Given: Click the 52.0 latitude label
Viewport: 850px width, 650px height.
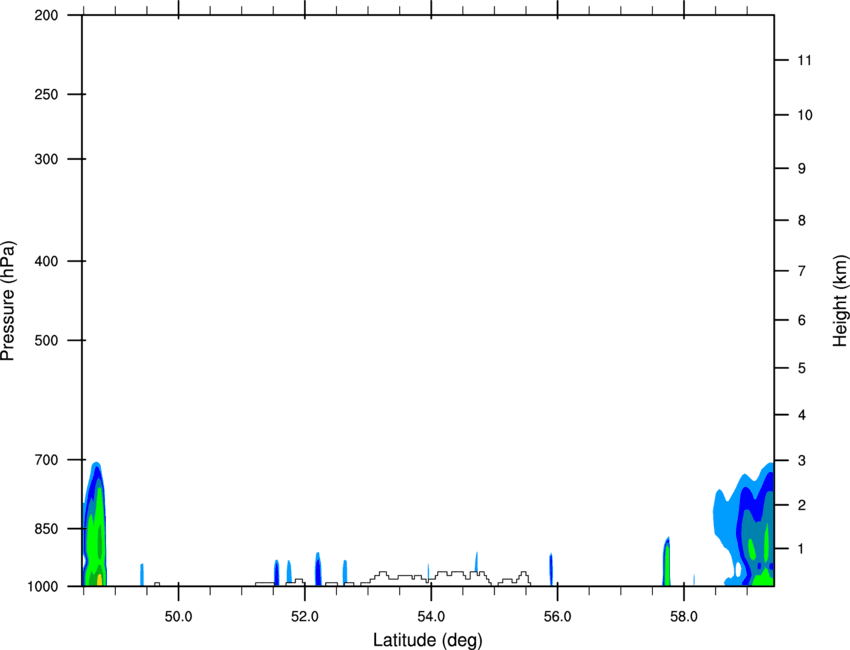Looking at the screenshot, I should click(305, 617).
